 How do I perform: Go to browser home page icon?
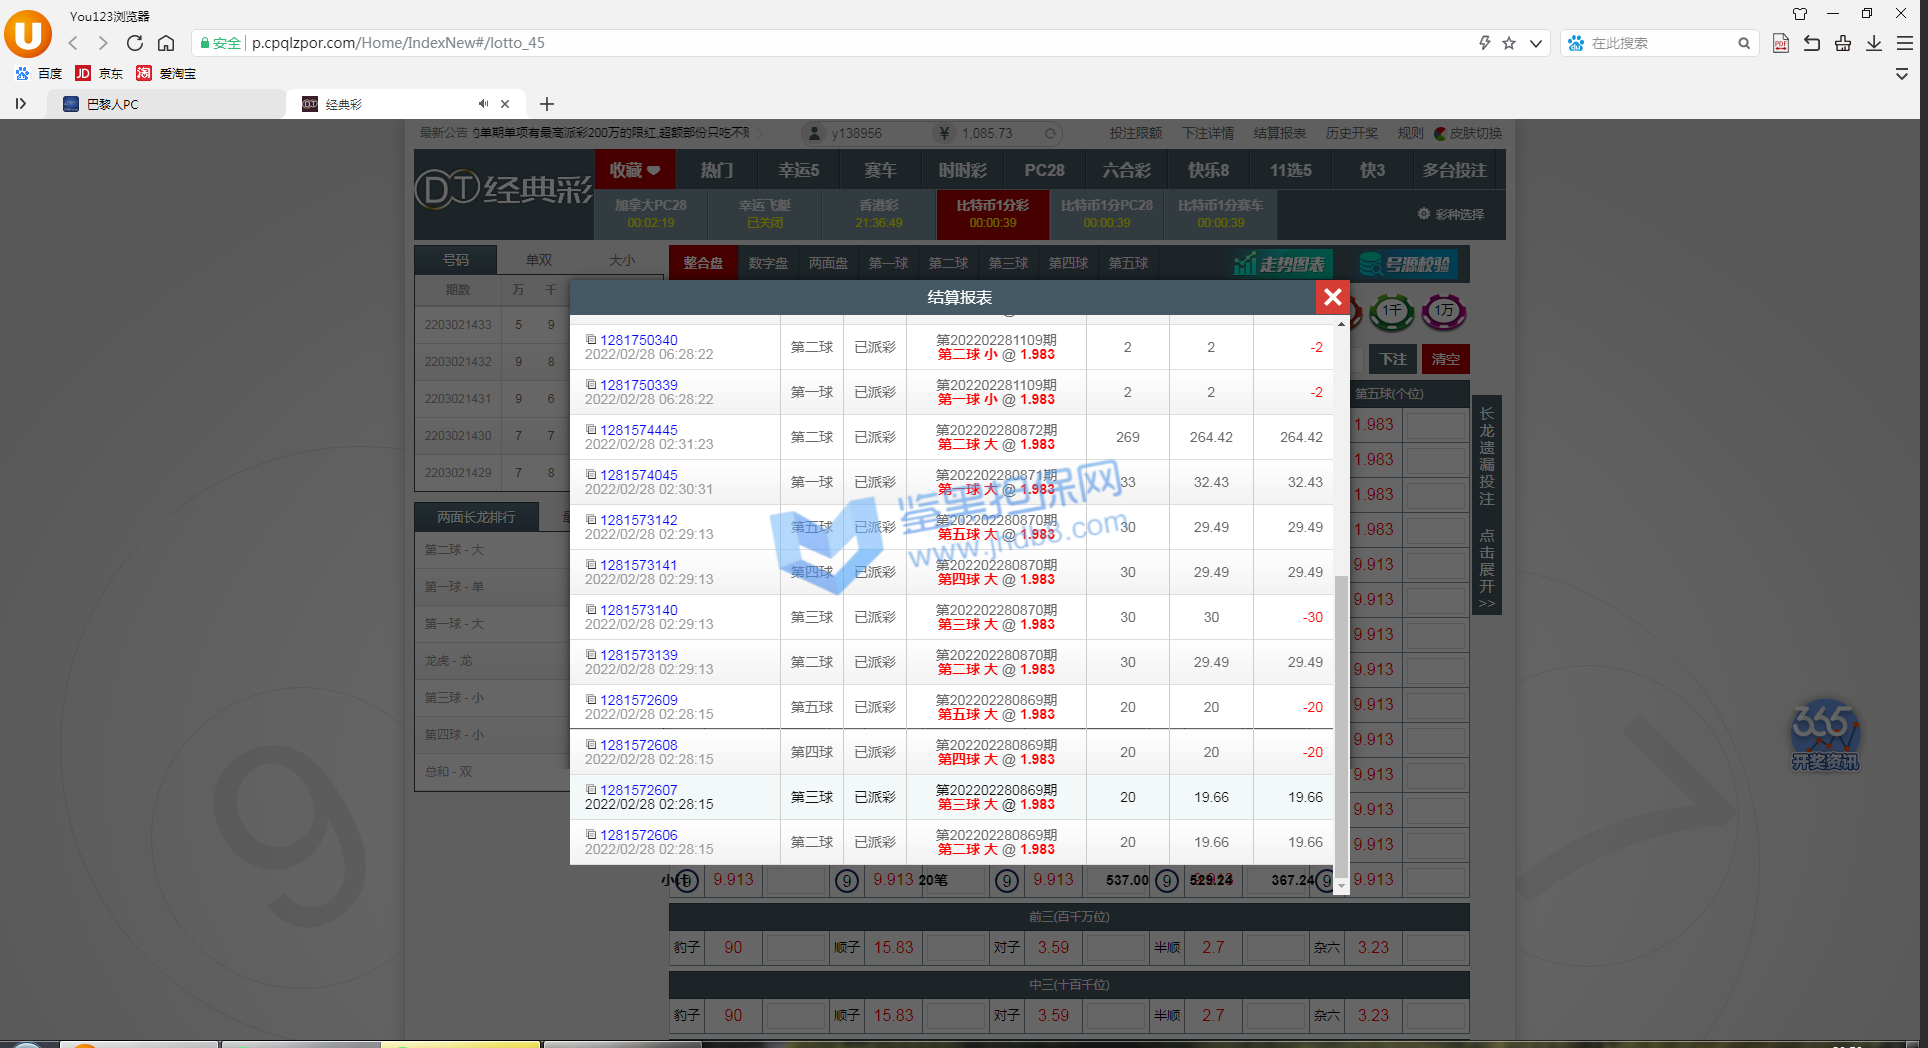pyautogui.click(x=166, y=43)
